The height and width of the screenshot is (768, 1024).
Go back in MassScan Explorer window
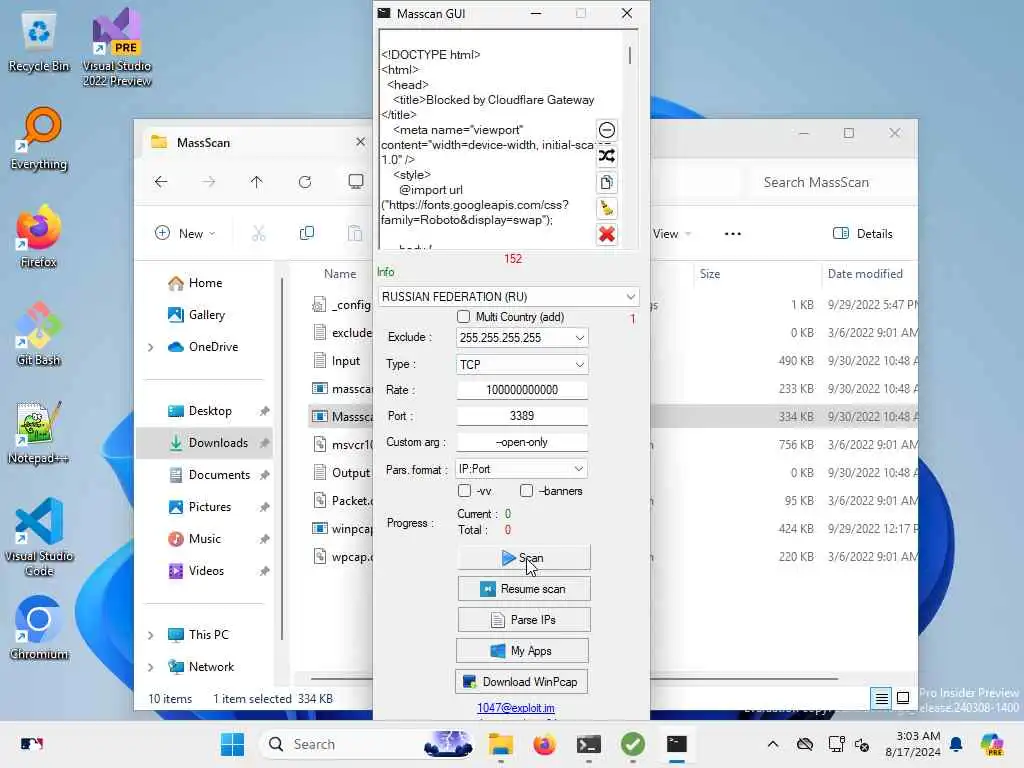pyautogui.click(x=161, y=182)
